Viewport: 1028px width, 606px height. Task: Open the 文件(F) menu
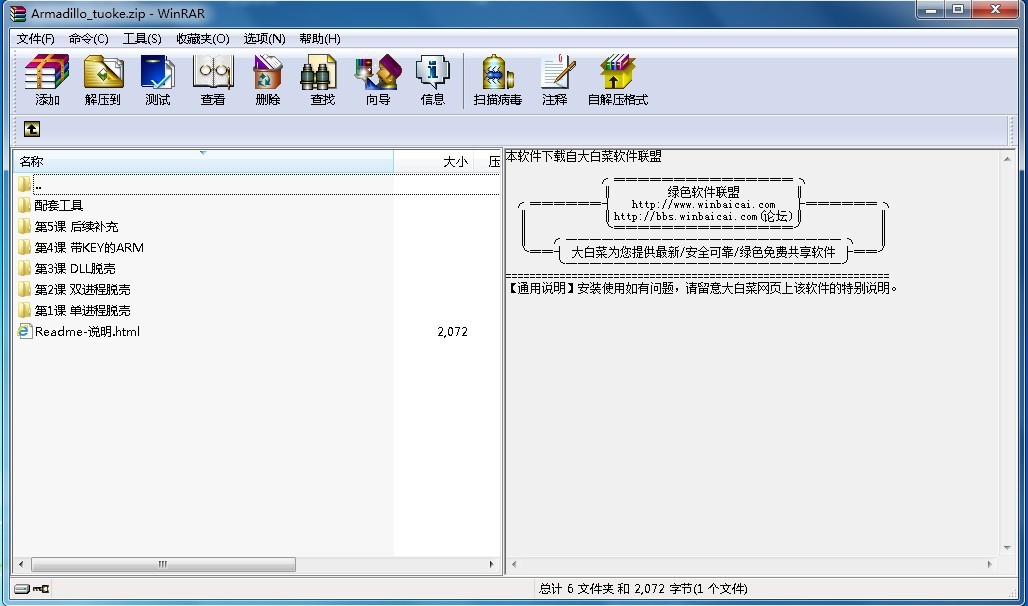coord(36,38)
